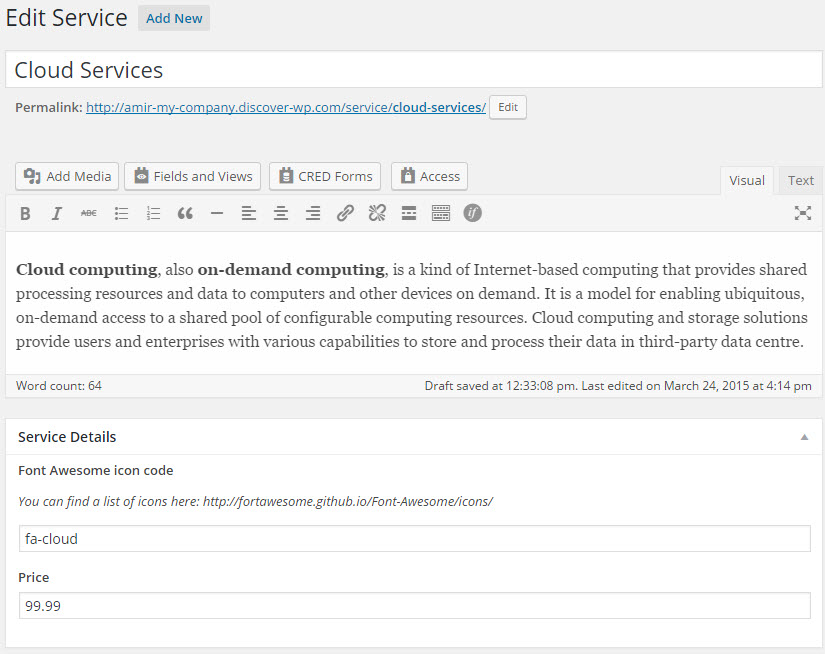Image resolution: width=825 pixels, height=654 pixels.
Task: Enter distraction-free writing mode
Action: coord(802,213)
